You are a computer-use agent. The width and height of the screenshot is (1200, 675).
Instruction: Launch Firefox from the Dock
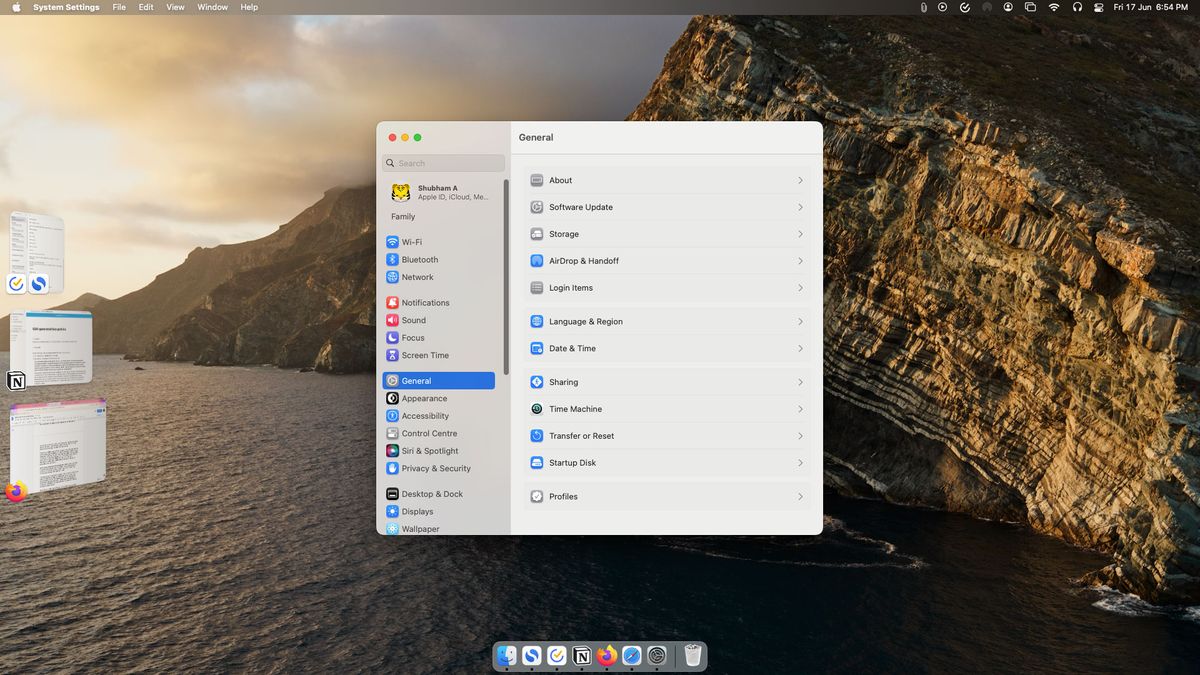pos(607,655)
